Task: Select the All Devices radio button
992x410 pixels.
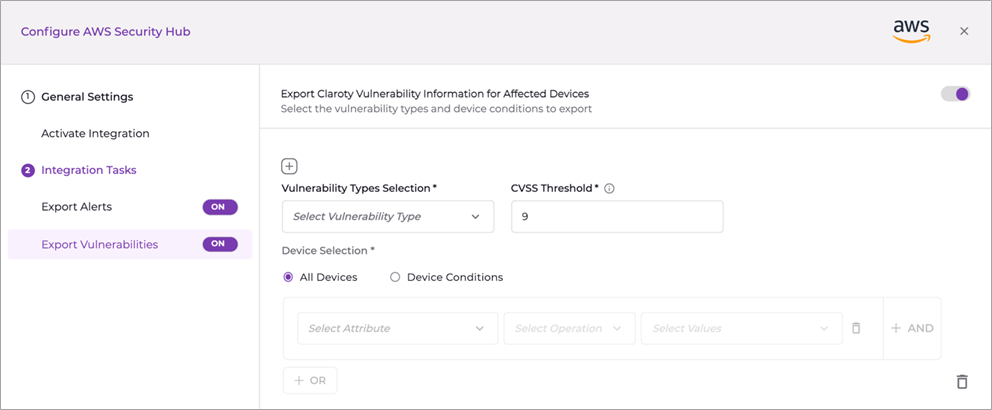Action: click(288, 277)
